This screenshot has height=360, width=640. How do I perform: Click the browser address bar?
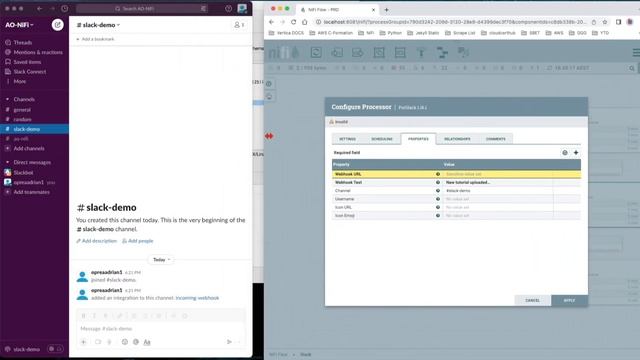click(x=455, y=22)
